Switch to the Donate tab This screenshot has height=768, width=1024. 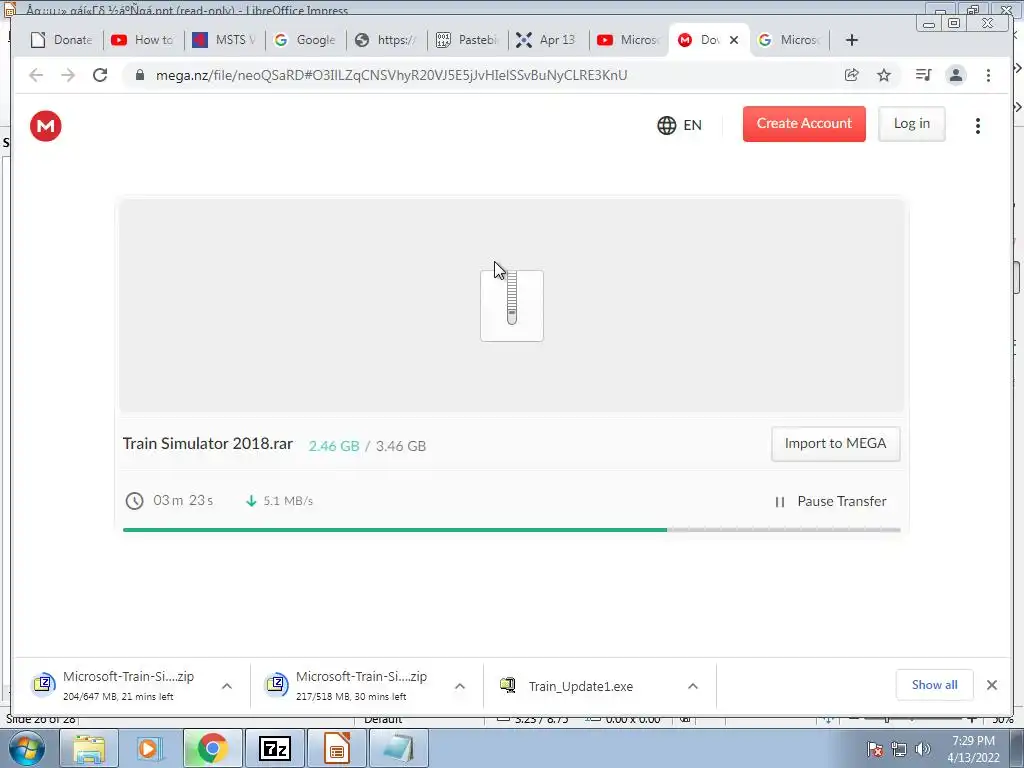(63, 40)
